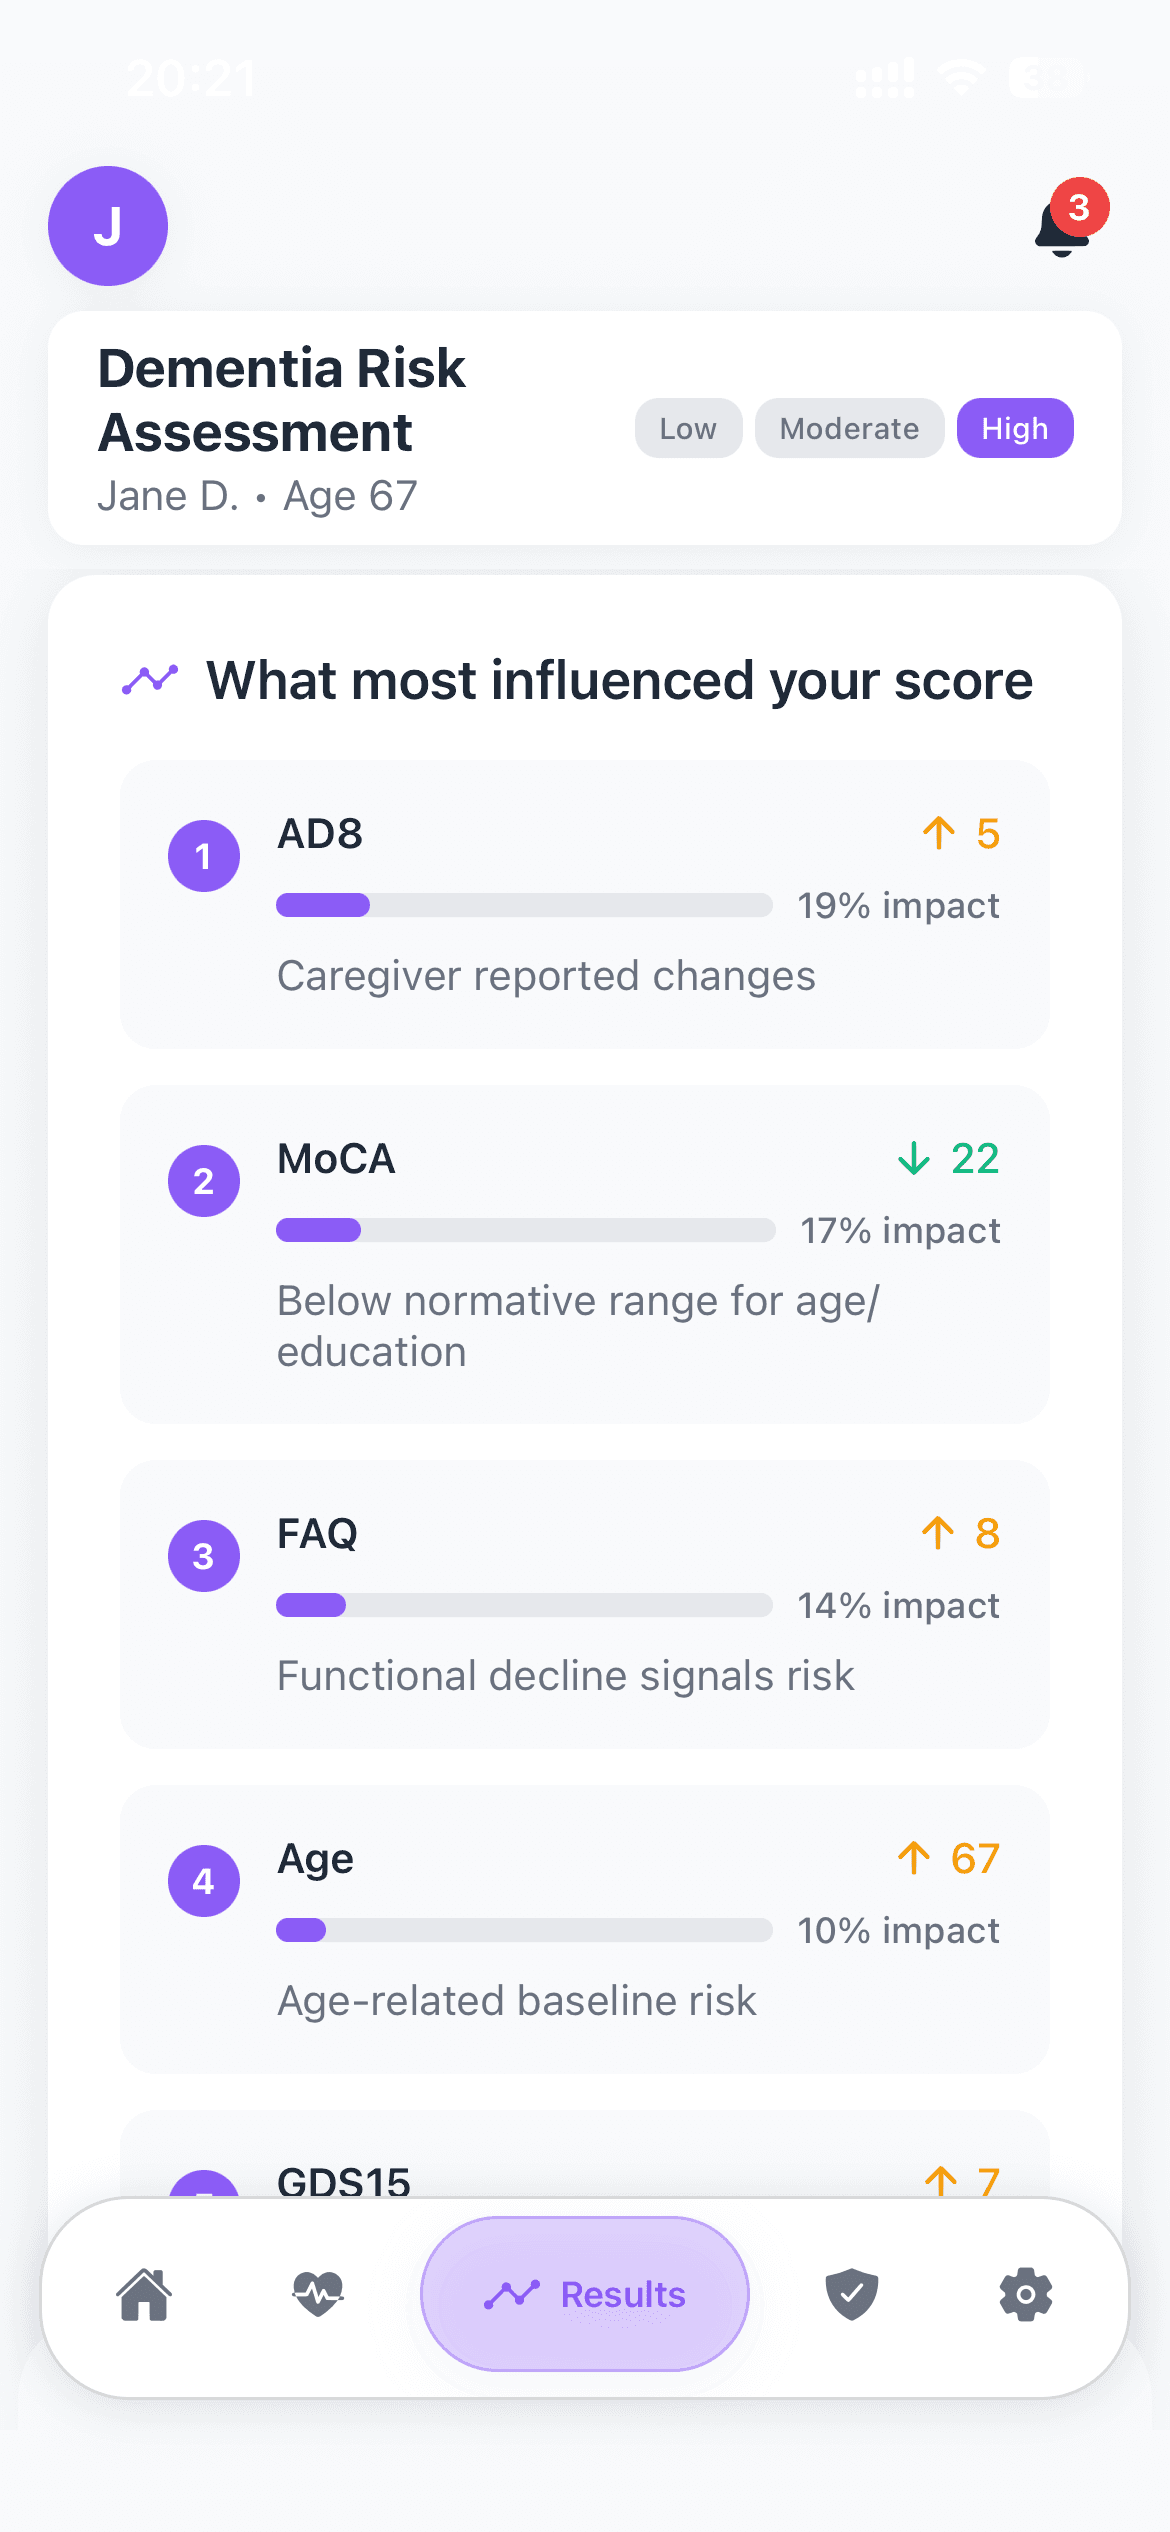Open the heart-rate health tab icon
The width and height of the screenshot is (1170, 2532).
318,2294
